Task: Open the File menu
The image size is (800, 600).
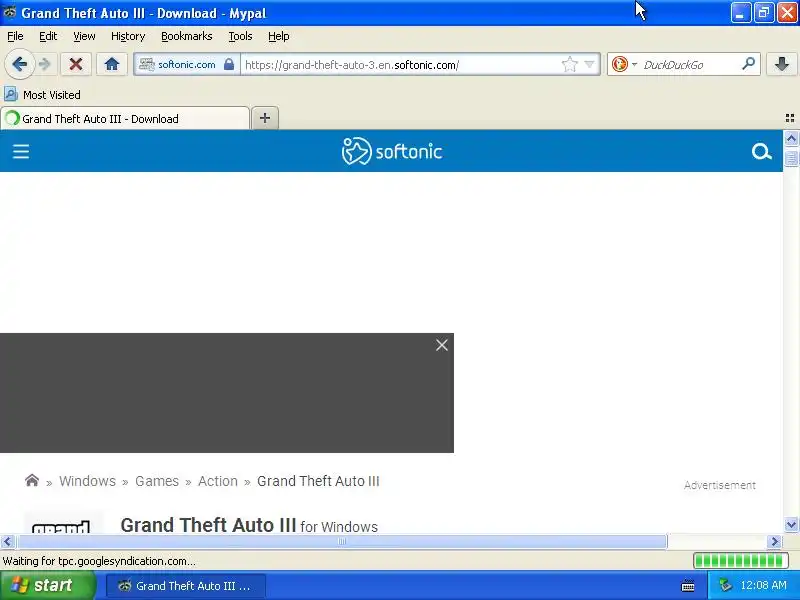Action: 15,36
